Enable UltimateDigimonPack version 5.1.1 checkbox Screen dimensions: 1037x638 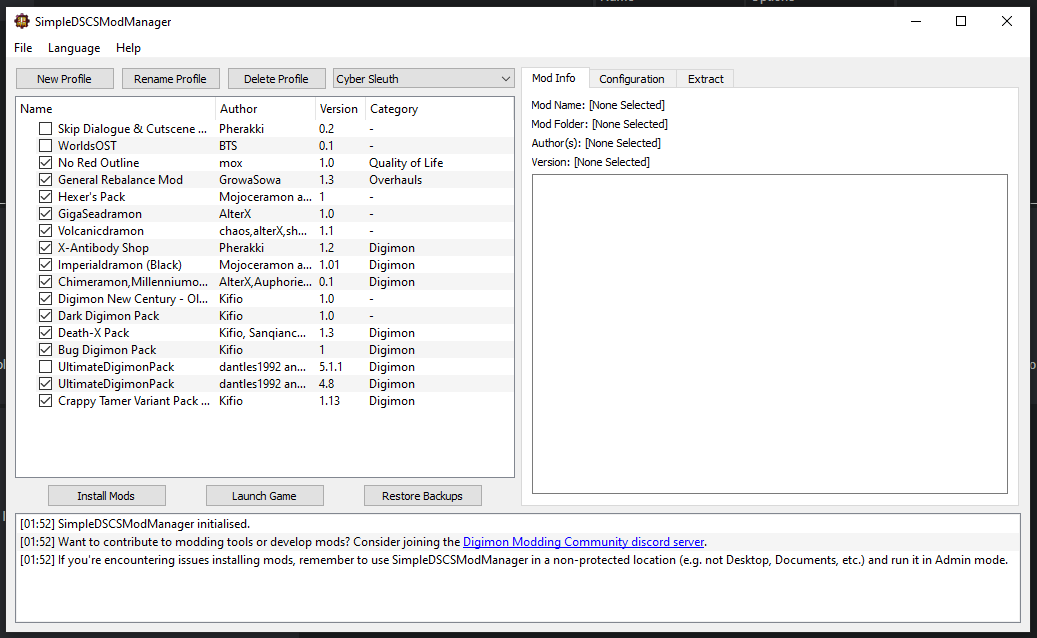45,366
